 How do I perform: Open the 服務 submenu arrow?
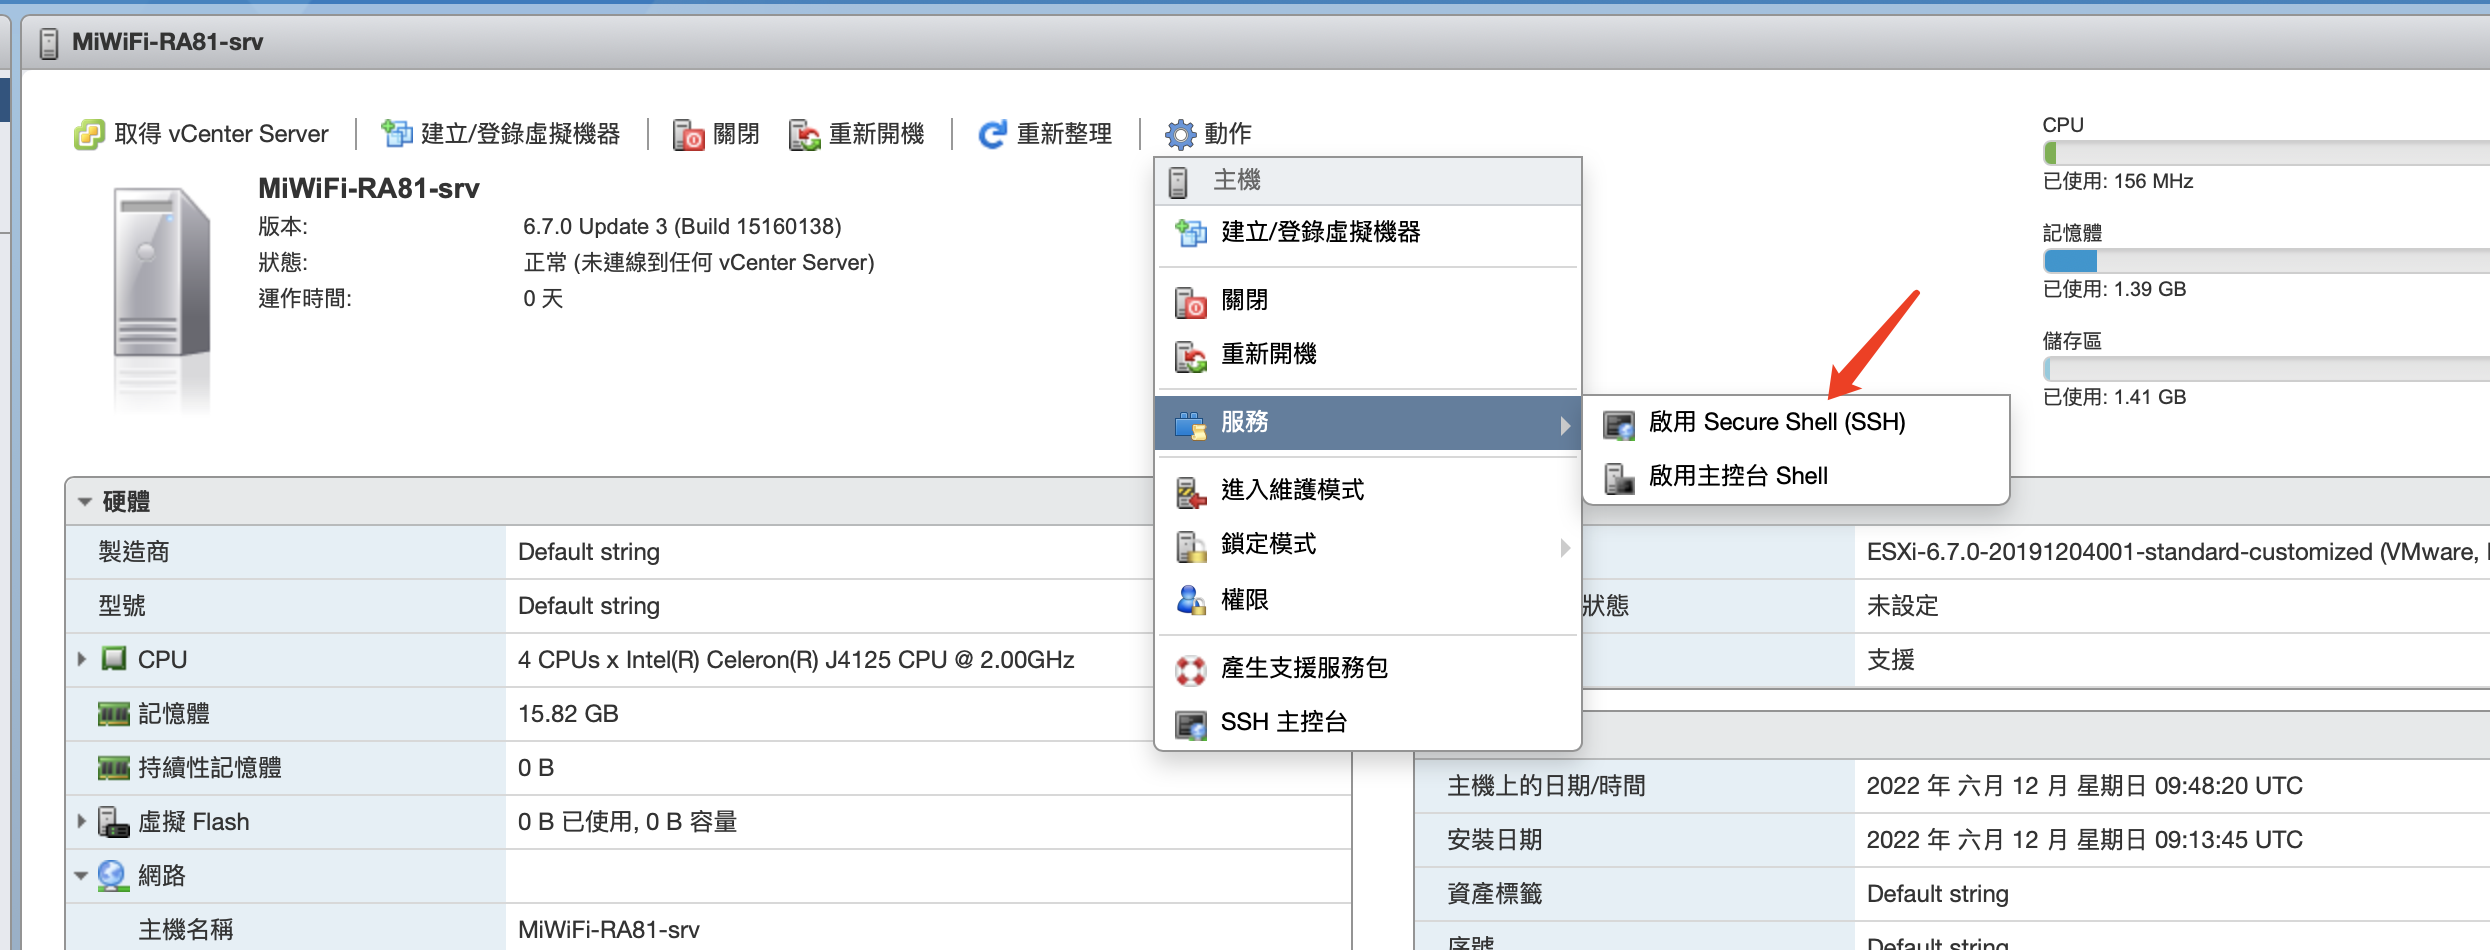pos(1565,426)
